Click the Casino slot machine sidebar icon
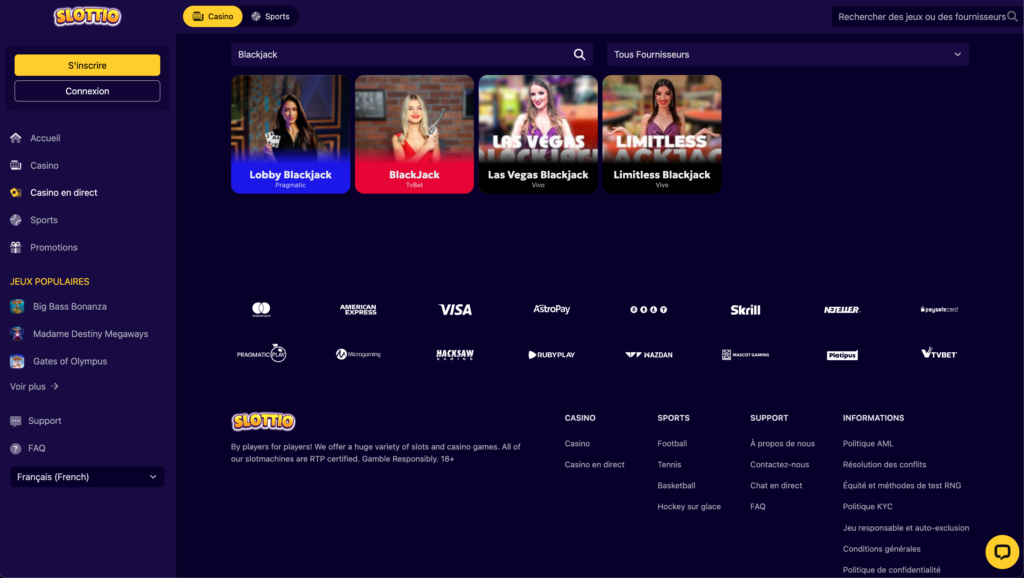 click(16, 165)
